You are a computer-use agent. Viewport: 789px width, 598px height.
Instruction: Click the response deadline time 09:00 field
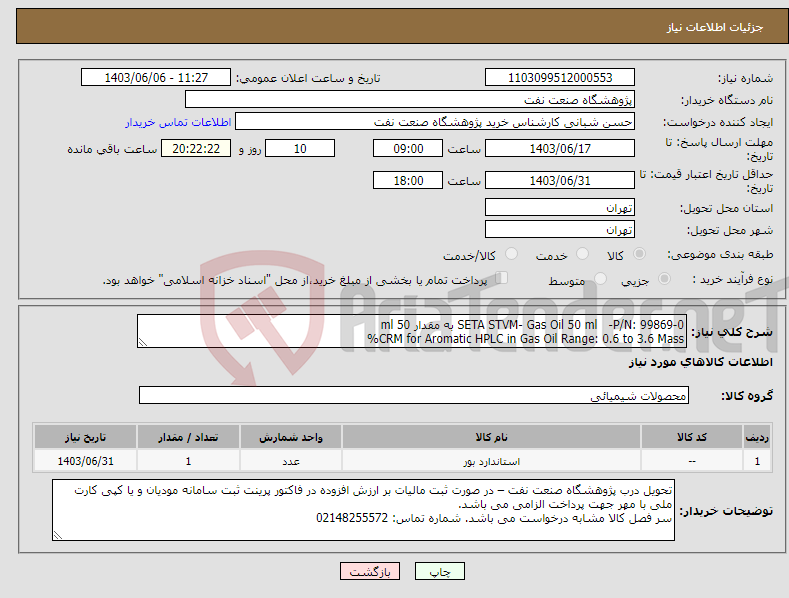[x=408, y=148]
